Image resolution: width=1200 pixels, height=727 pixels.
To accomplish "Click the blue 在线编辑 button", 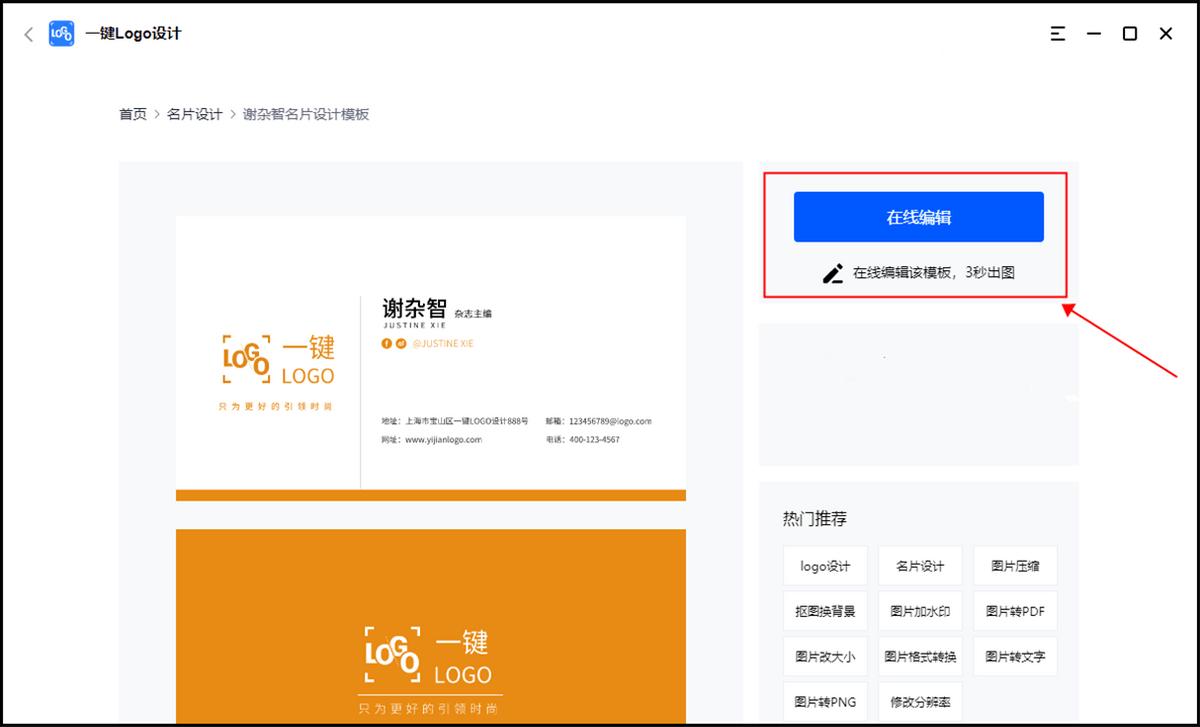I will (918, 216).
